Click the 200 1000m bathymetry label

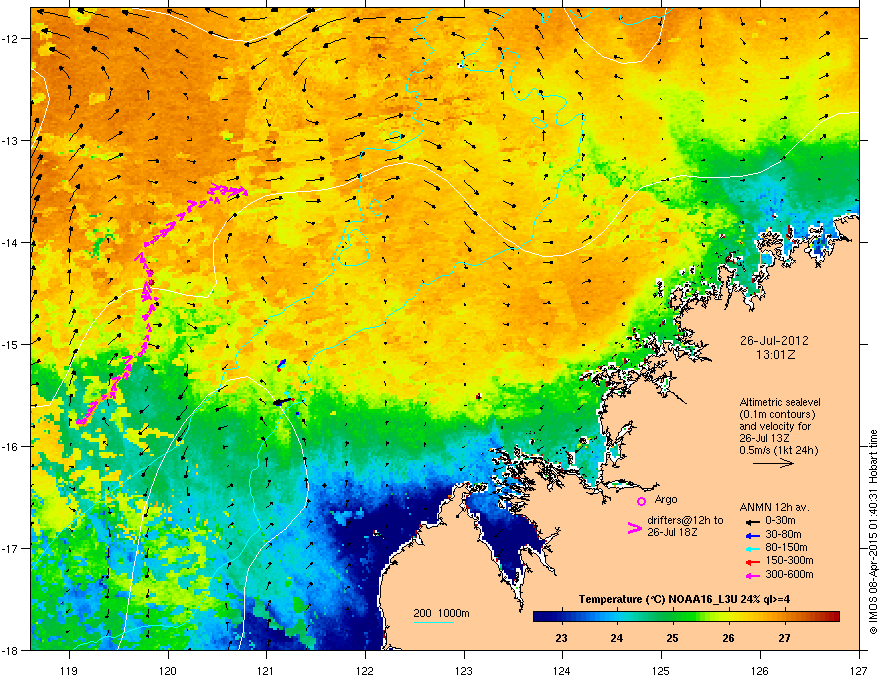pos(441,613)
